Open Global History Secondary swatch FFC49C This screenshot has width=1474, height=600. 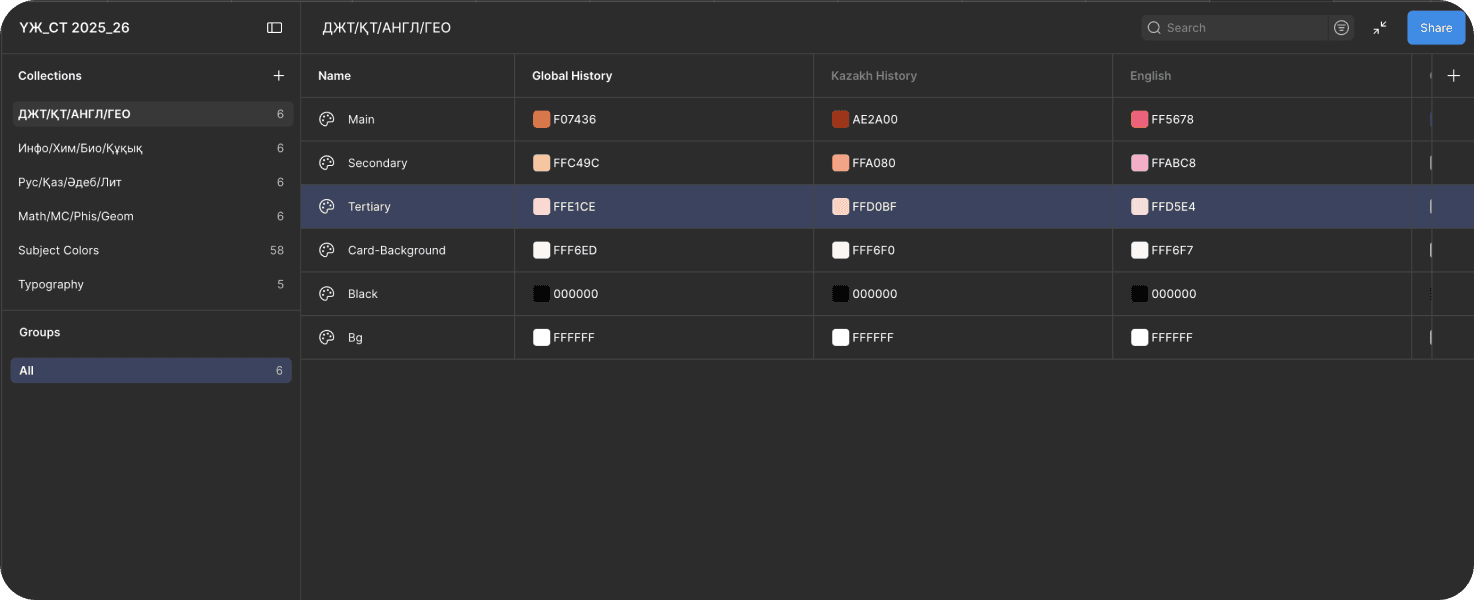point(541,163)
